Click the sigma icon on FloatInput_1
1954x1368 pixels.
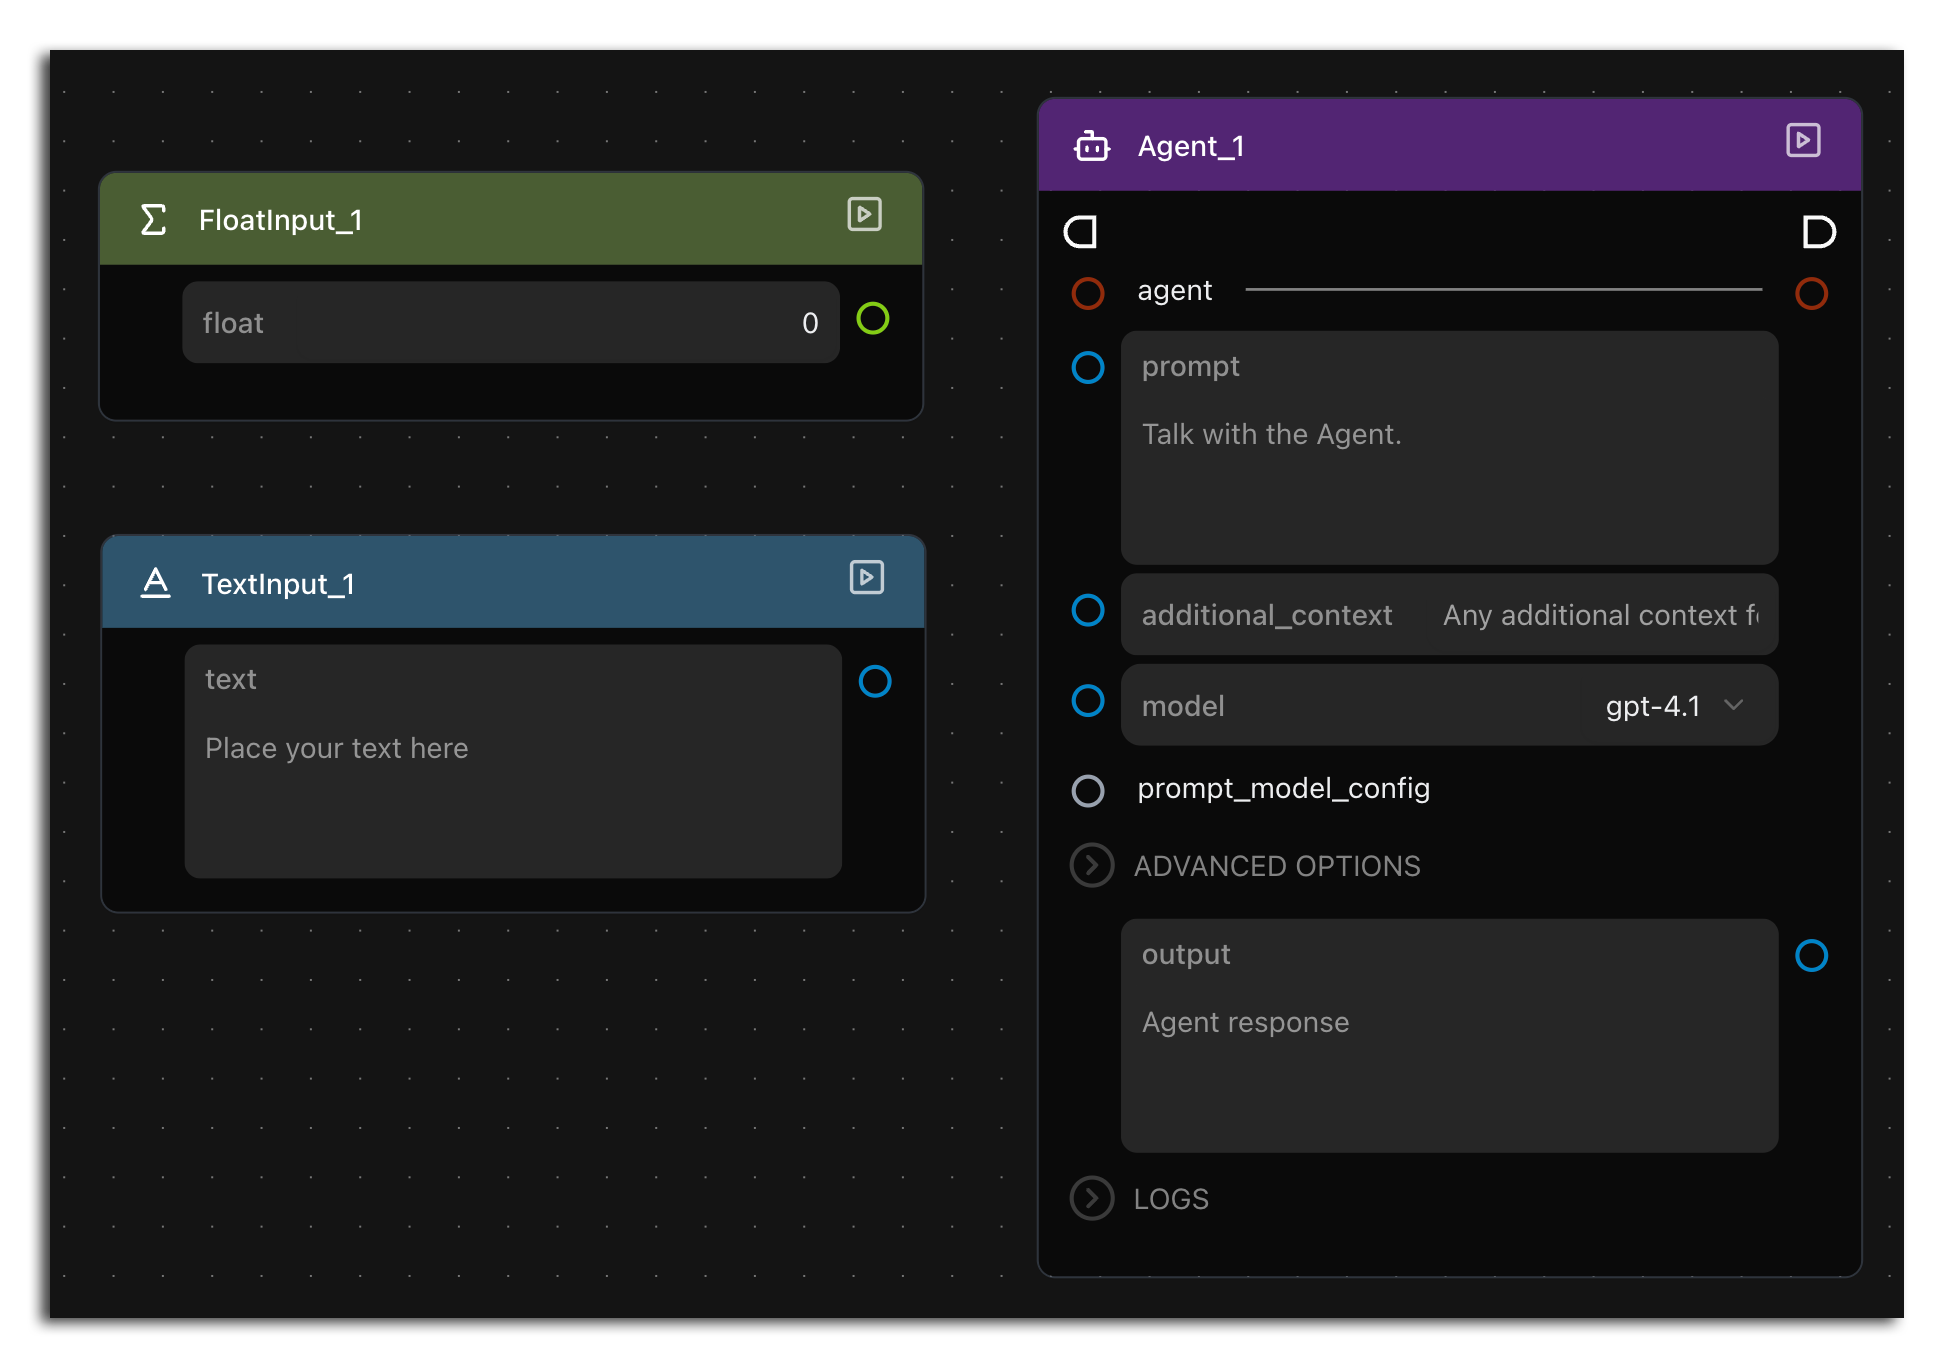[x=153, y=219]
